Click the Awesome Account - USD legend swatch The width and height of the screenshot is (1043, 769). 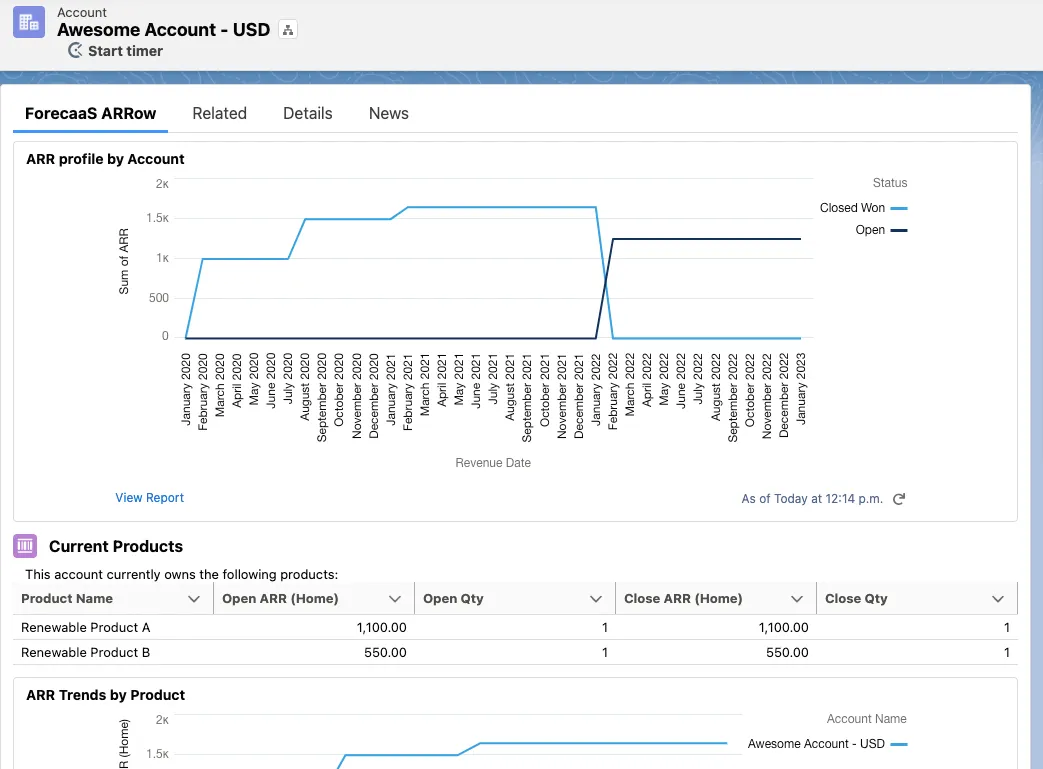pos(899,744)
